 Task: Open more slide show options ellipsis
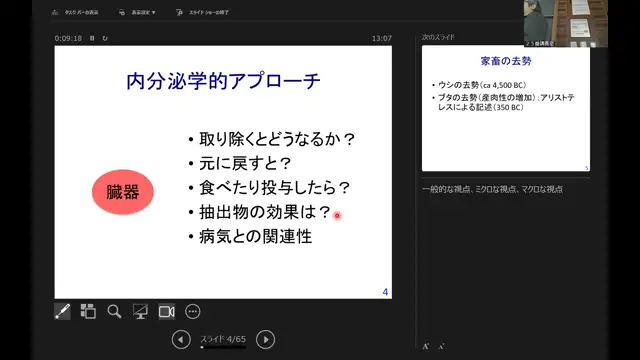pyautogui.click(x=193, y=312)
